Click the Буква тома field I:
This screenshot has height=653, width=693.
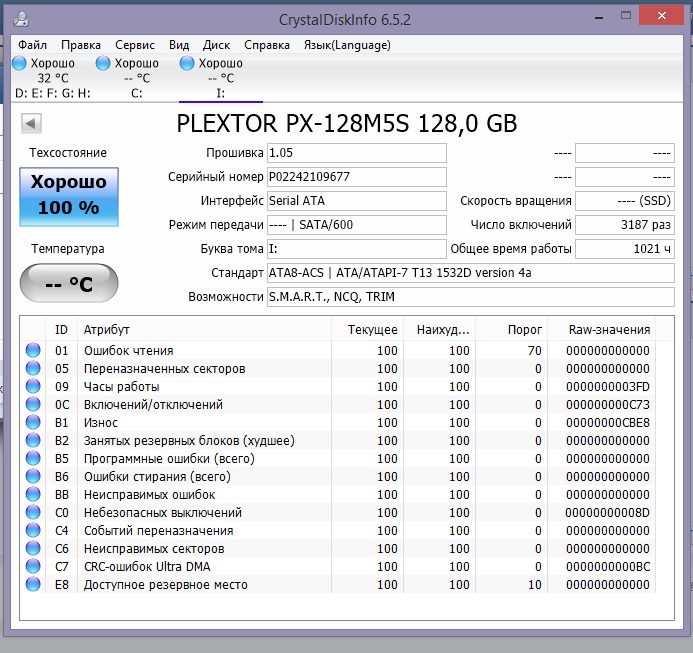[x=357, y=249]
